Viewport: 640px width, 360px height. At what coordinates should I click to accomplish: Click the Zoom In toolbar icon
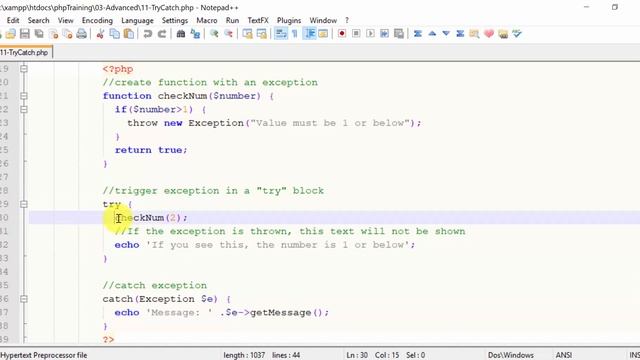[x=214, y=34]
